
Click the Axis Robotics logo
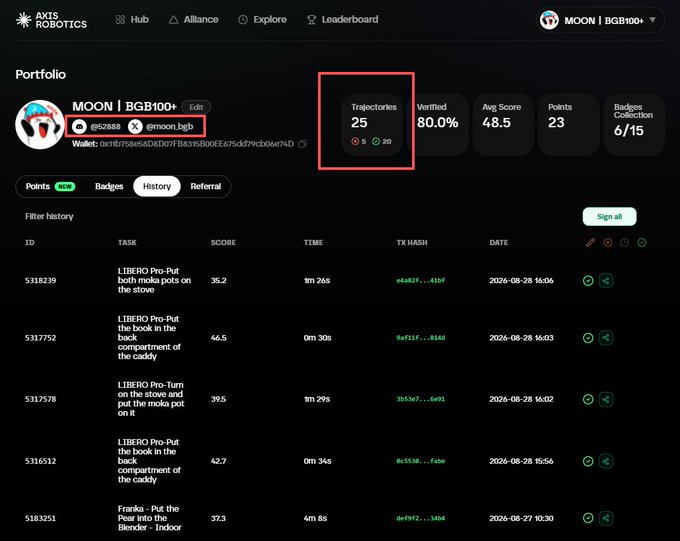pos(51,20)
